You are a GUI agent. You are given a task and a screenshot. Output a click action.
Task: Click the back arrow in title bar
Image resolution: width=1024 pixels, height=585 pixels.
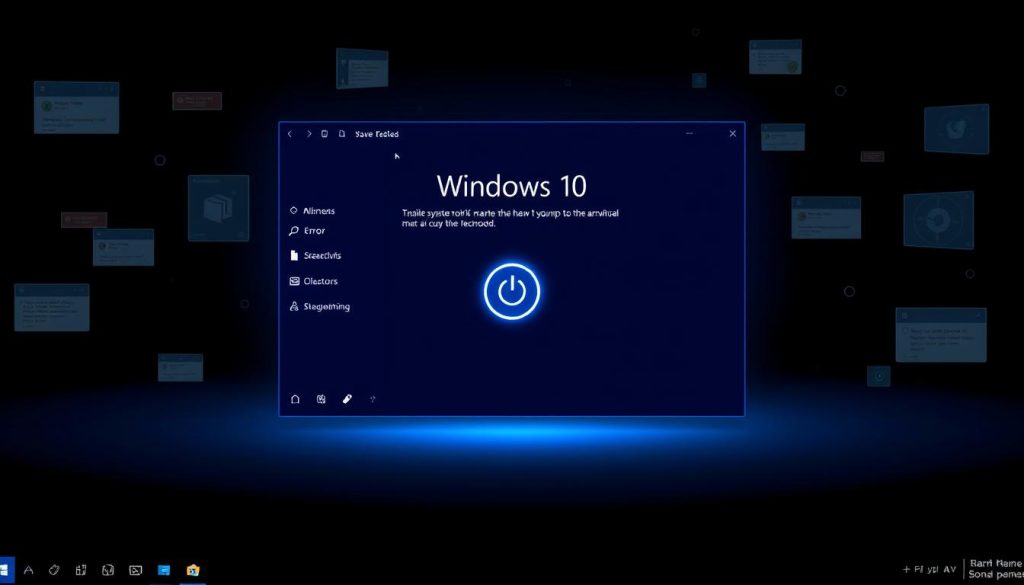pyautogui.click(x=290, y=134)
